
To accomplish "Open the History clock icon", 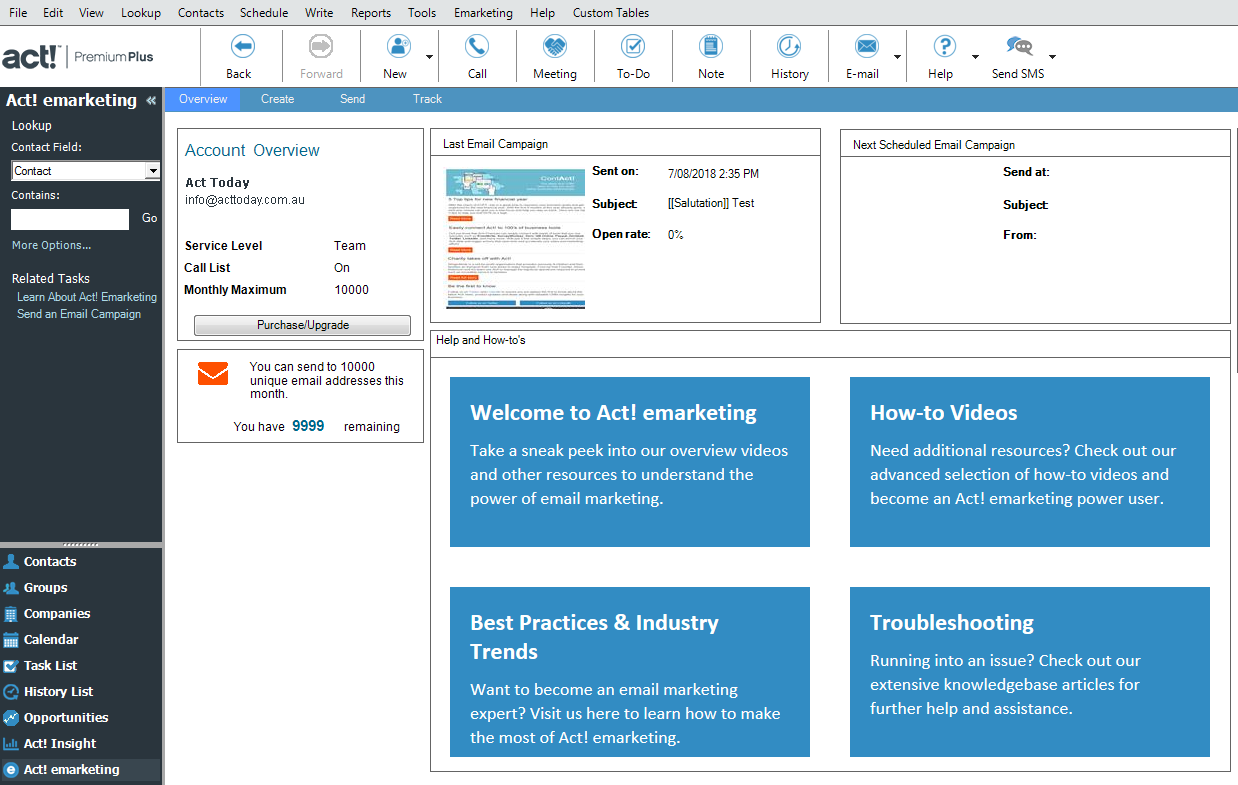I will click(x=789, y=47).
